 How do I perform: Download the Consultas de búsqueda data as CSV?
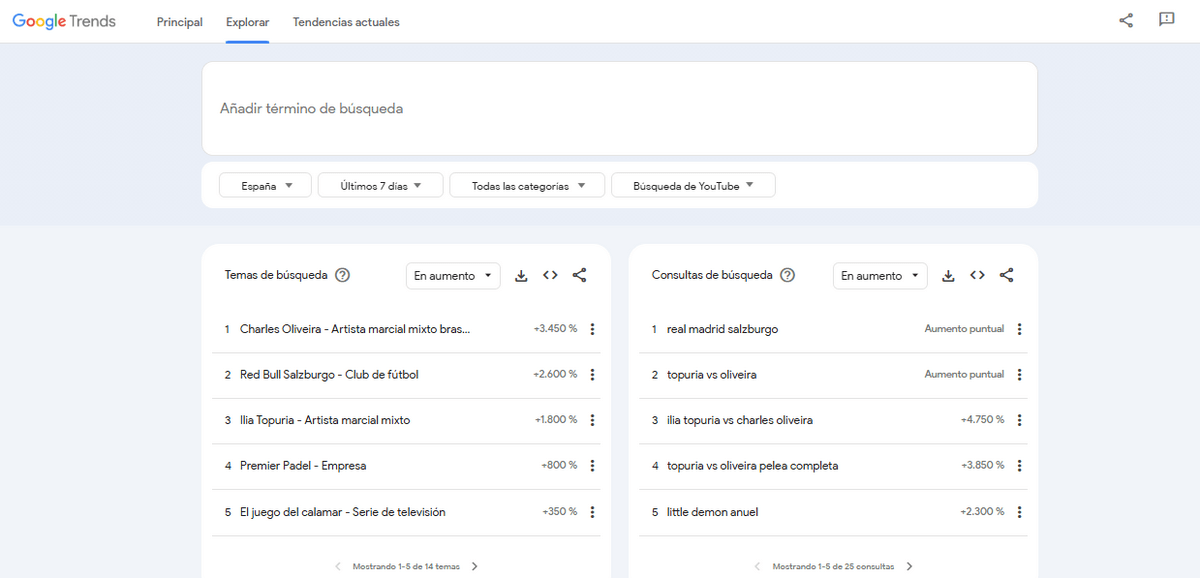[x=948, y=276]
